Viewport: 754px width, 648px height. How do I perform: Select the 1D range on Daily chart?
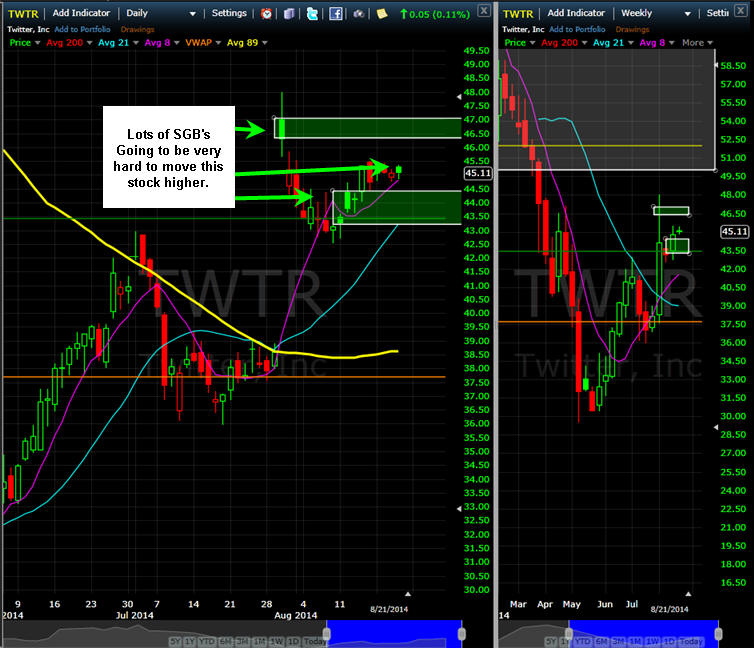click(x=293, y=641)
